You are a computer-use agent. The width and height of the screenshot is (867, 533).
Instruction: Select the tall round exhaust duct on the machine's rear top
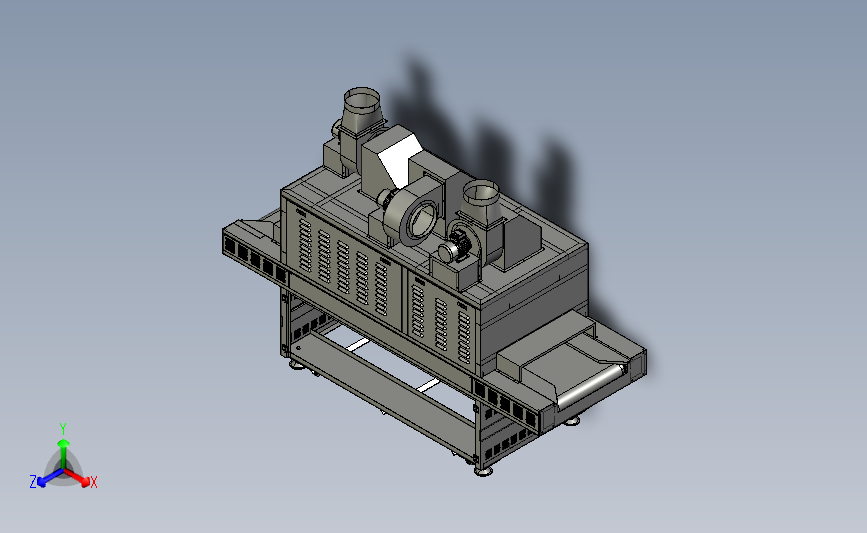pos(361,111)
